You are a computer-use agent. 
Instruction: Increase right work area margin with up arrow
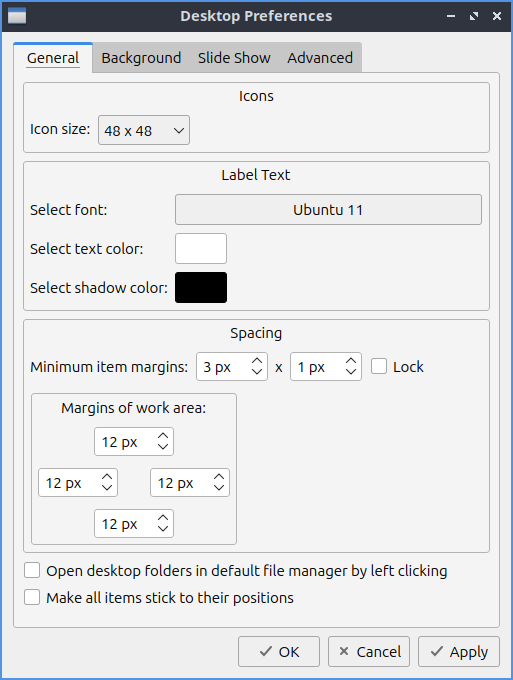219,477
